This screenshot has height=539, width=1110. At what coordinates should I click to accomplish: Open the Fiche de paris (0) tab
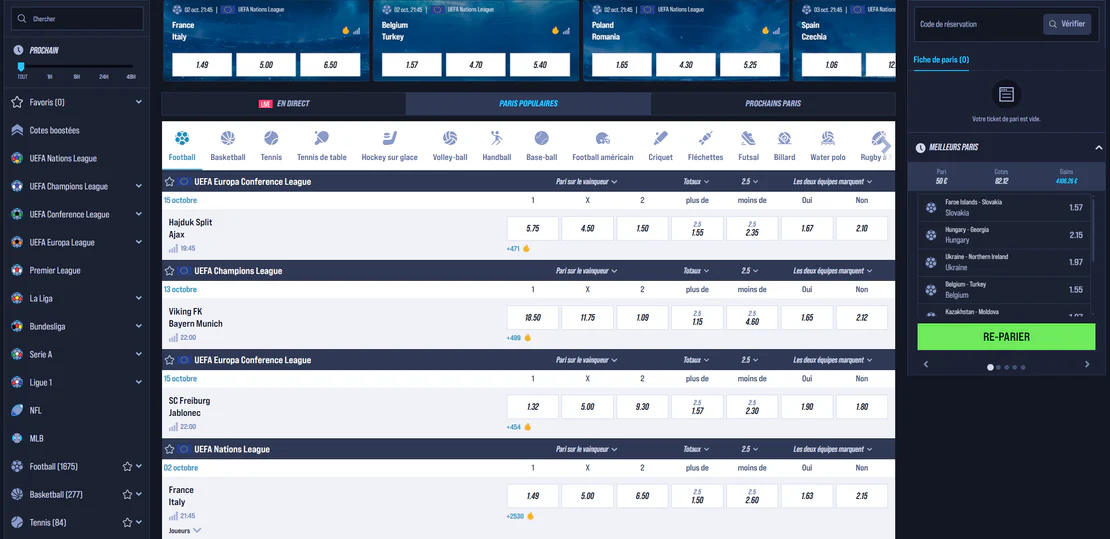[942, 60]
